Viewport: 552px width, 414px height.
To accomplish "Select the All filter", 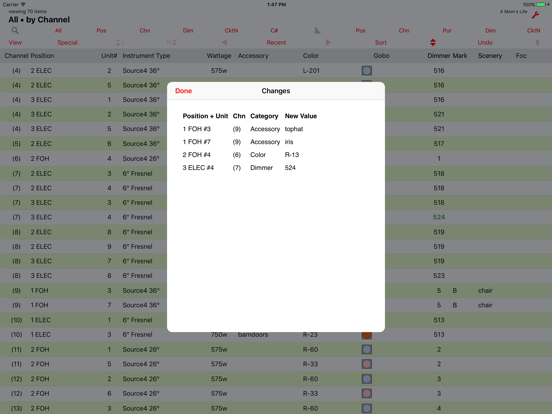I will pyautogui.click(x=58, y=31).
